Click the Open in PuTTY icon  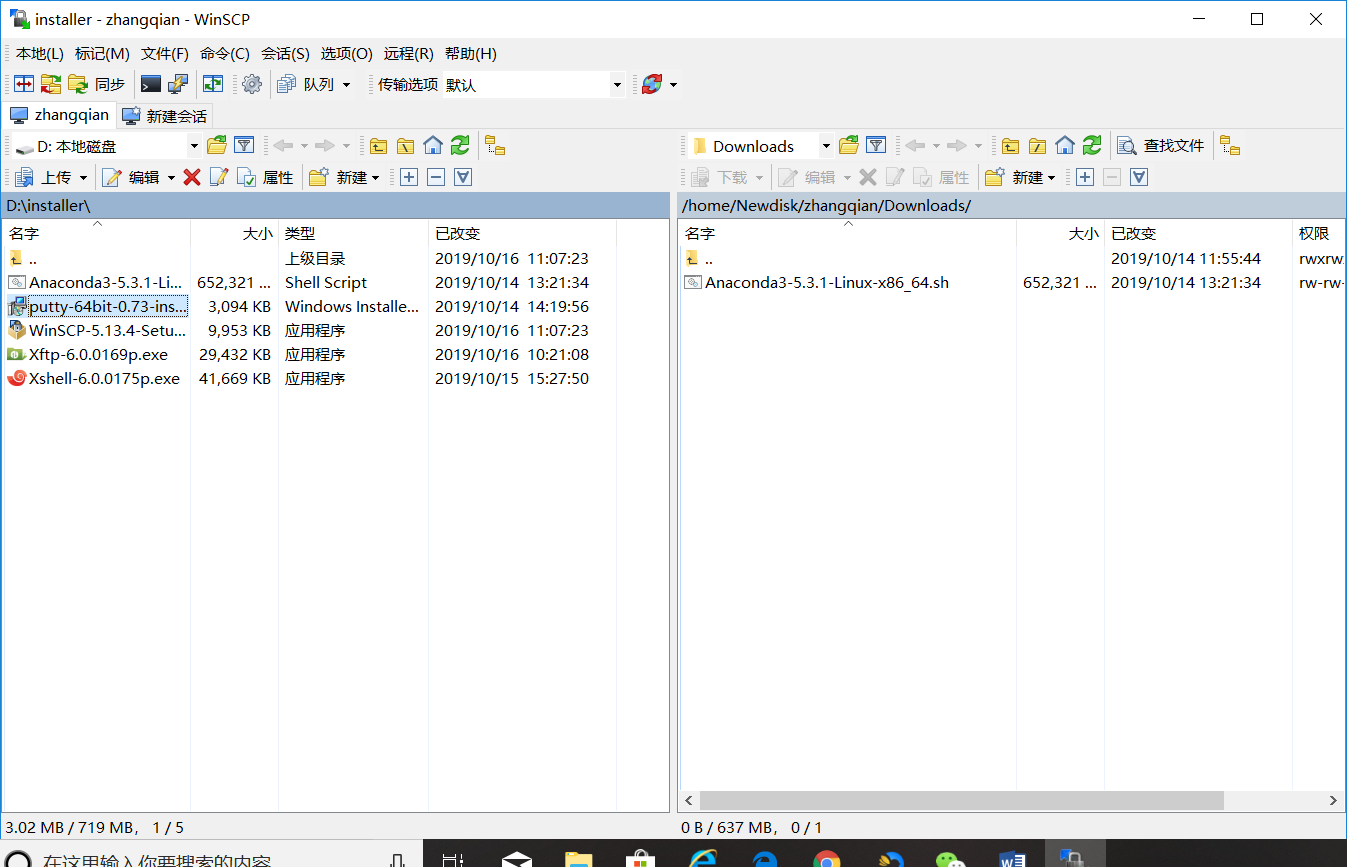(178, 85)
